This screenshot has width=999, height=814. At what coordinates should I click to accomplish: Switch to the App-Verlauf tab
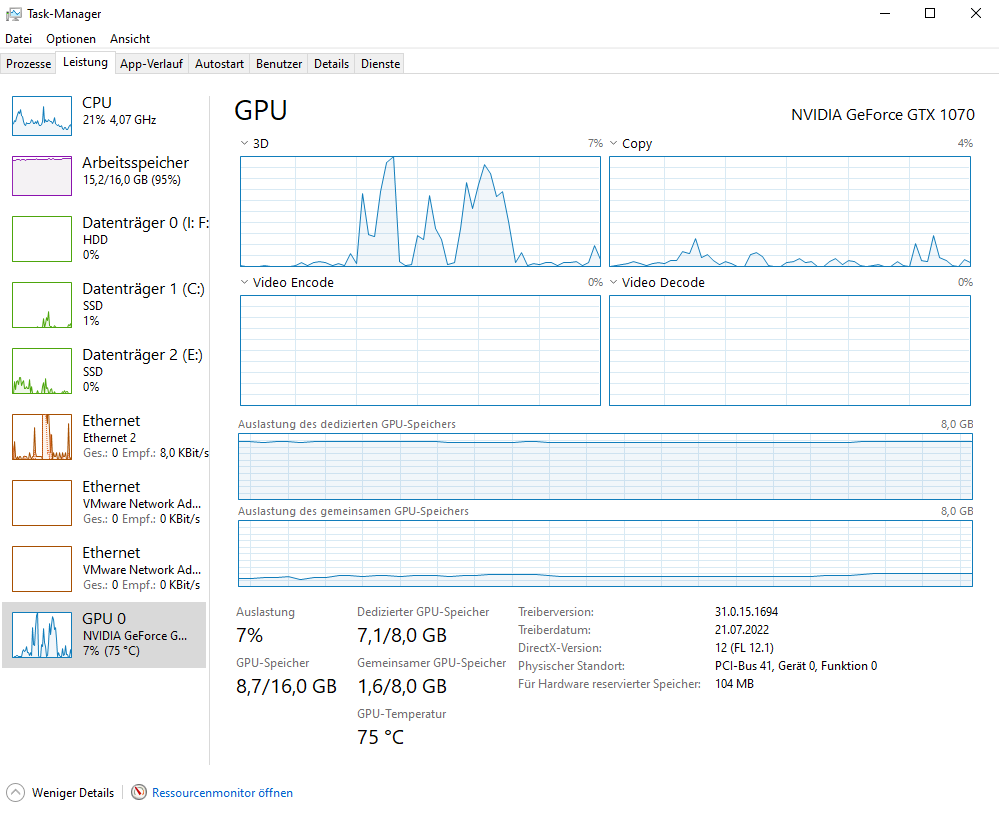pos(152,64)
